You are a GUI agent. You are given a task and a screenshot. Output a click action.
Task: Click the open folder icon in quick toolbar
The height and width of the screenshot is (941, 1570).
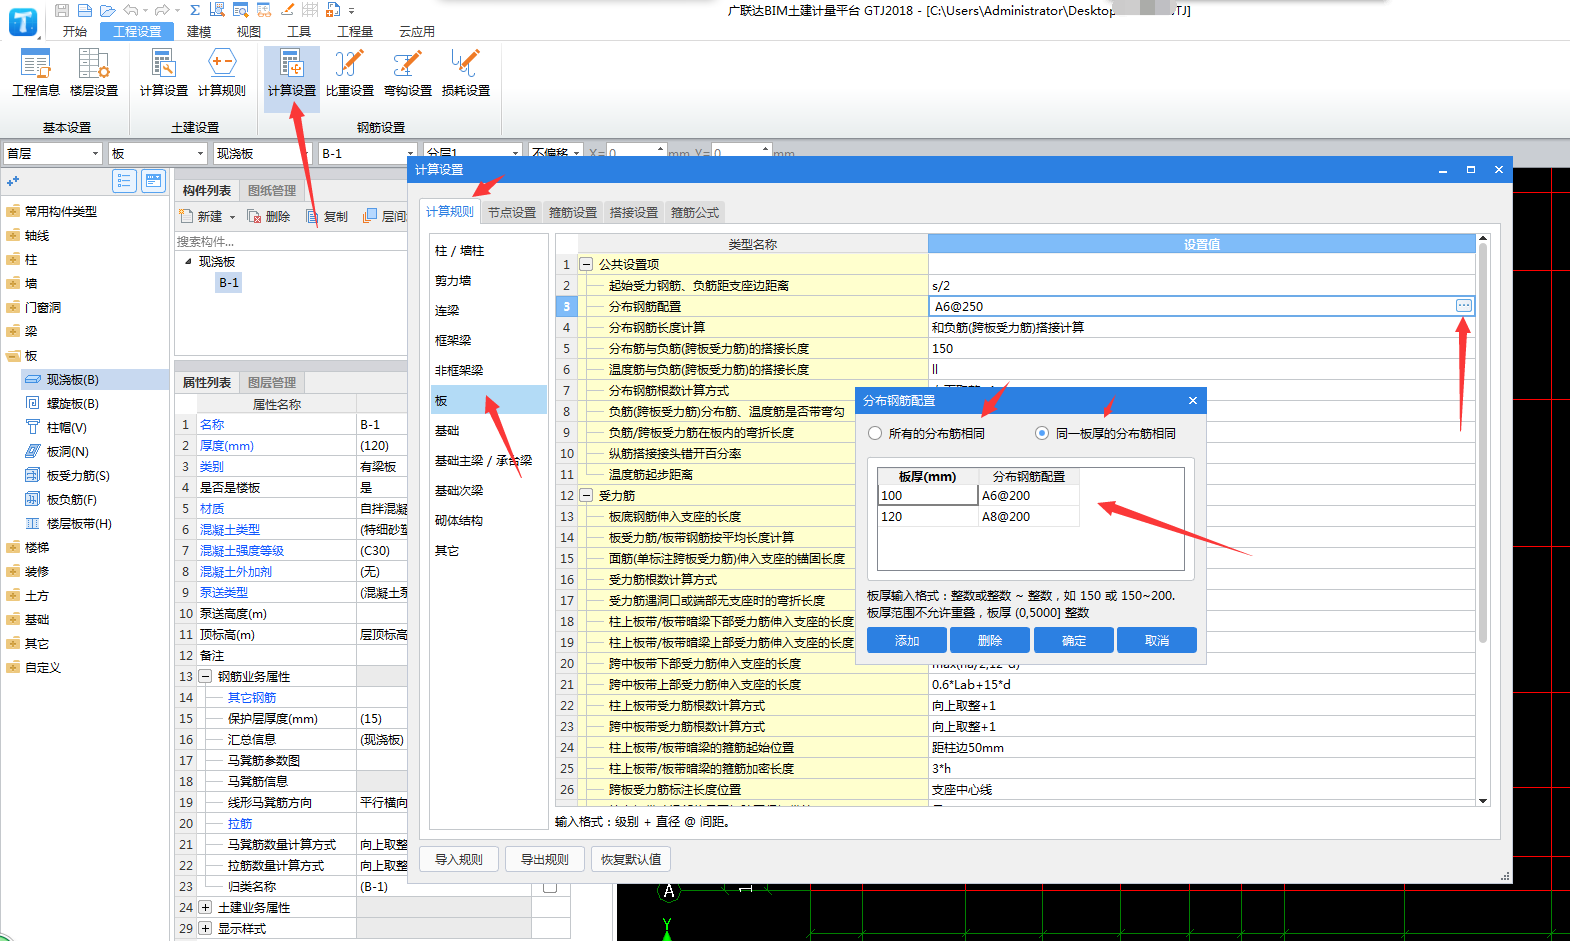[x=108, y=10]
